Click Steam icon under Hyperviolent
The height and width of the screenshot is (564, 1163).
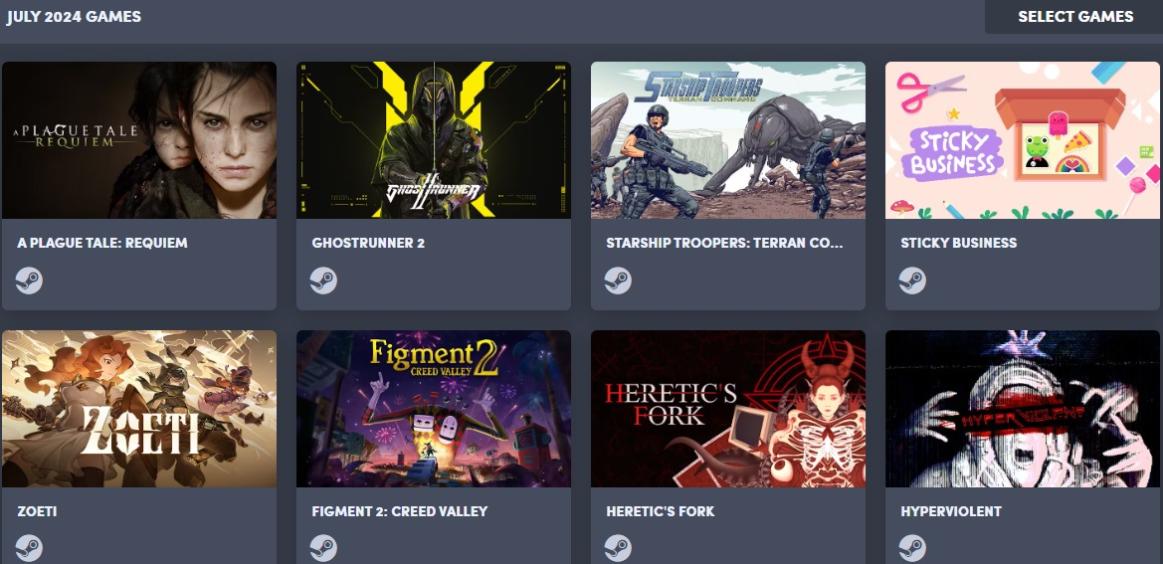coord(912,548)
